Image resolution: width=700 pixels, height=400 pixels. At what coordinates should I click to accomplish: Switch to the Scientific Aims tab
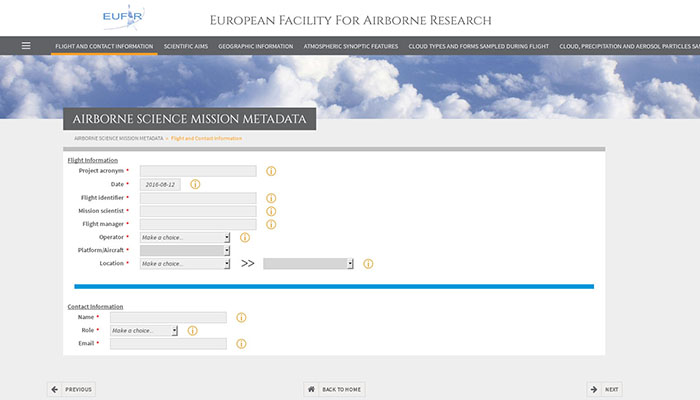[x=187, y=46]
